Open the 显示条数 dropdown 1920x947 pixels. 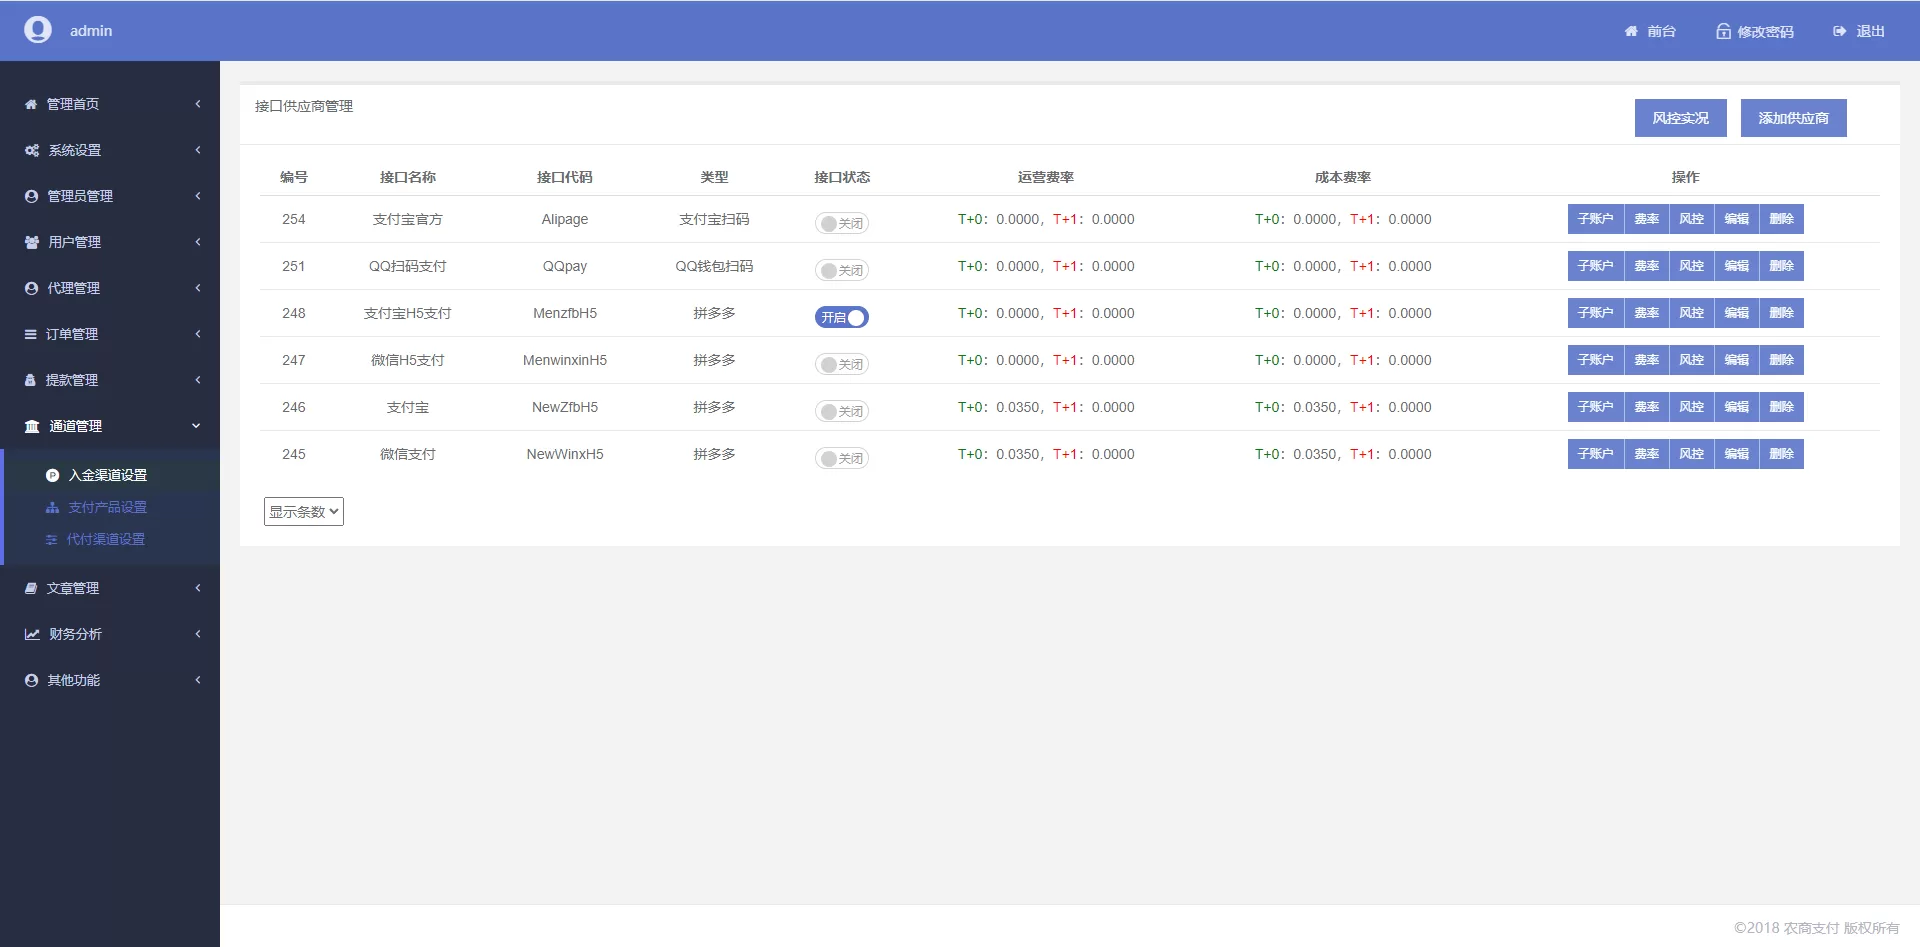coord(304,511)
